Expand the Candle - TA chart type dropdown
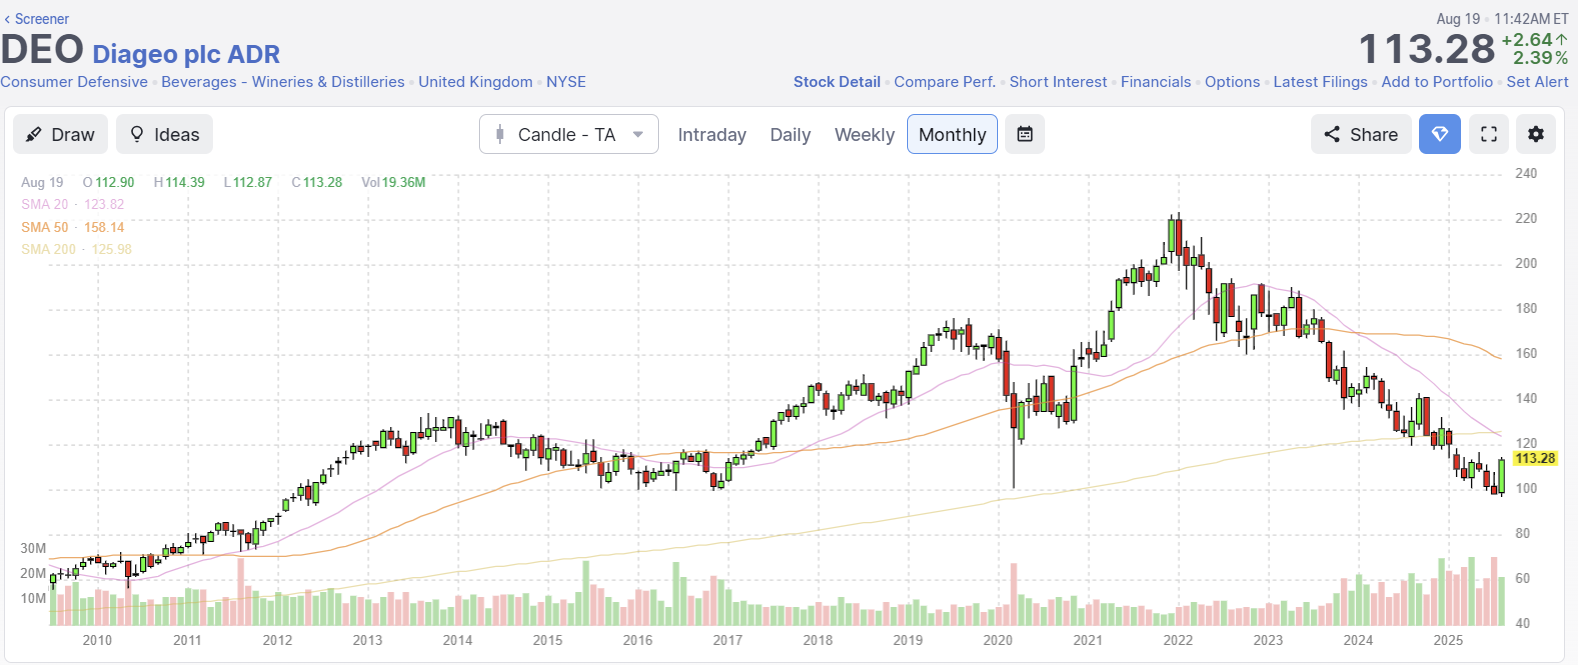 click(x=569, y=134)
